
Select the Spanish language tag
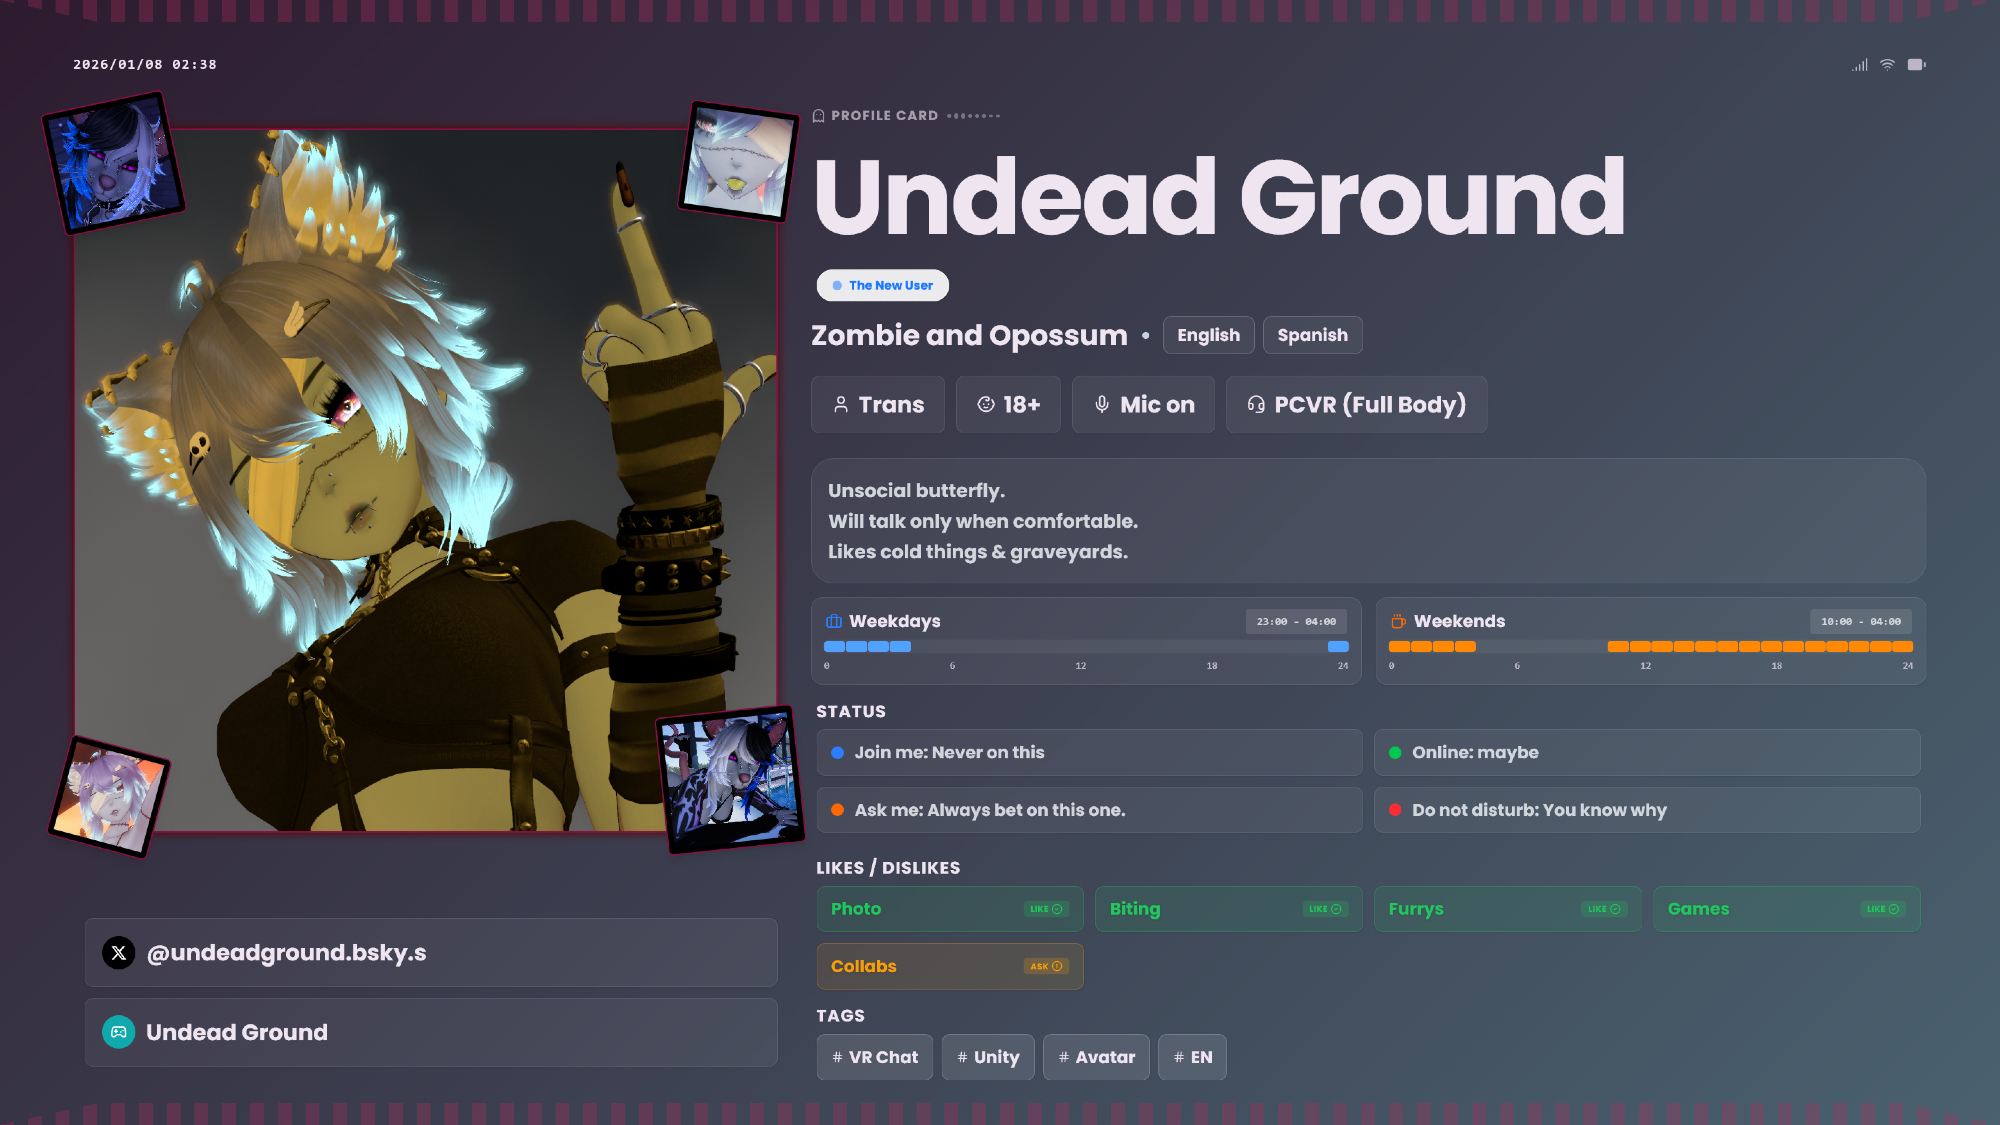(x=1312, y=335)
